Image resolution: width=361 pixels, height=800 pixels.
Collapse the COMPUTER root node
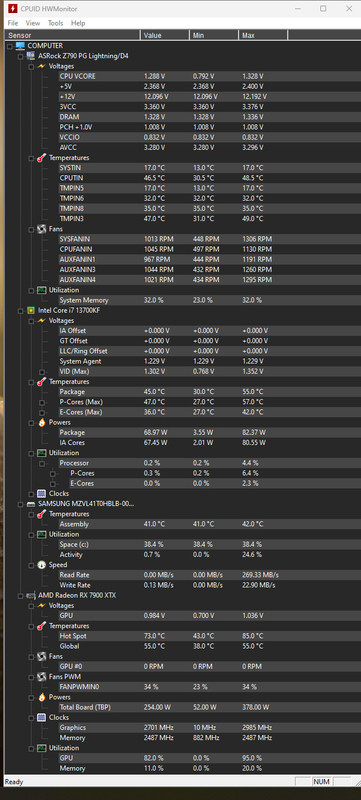pos(10,46)
